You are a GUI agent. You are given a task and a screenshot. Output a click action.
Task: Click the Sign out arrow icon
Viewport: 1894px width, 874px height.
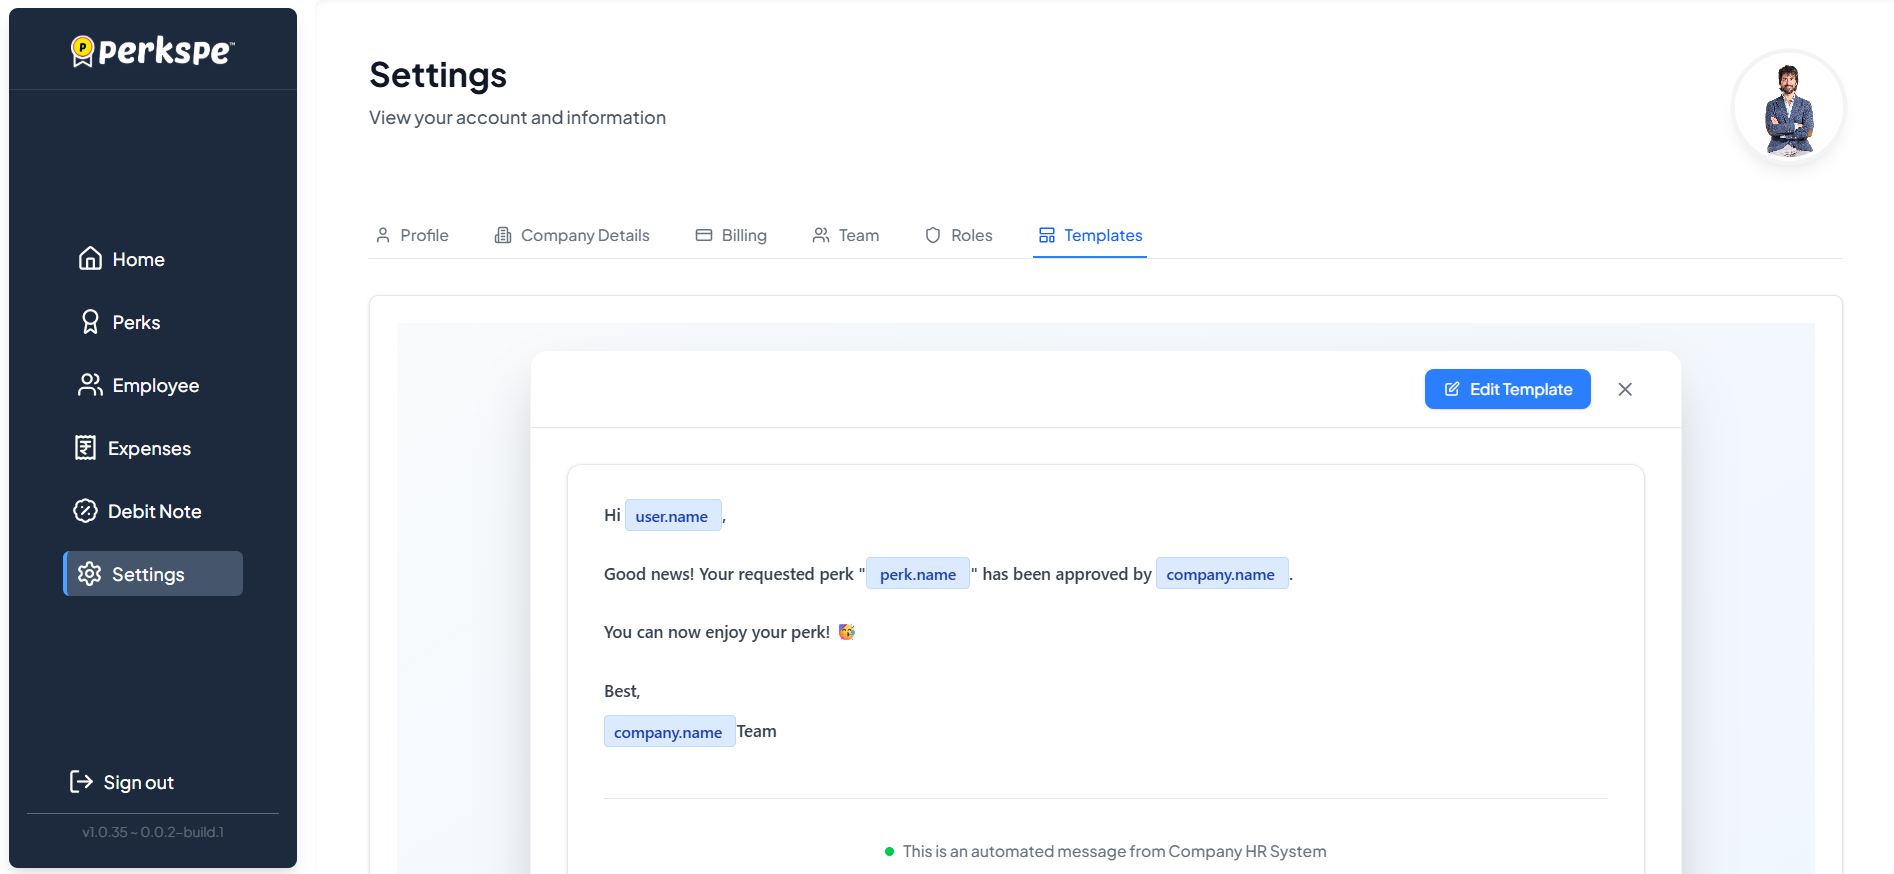(x=81, y=782)
